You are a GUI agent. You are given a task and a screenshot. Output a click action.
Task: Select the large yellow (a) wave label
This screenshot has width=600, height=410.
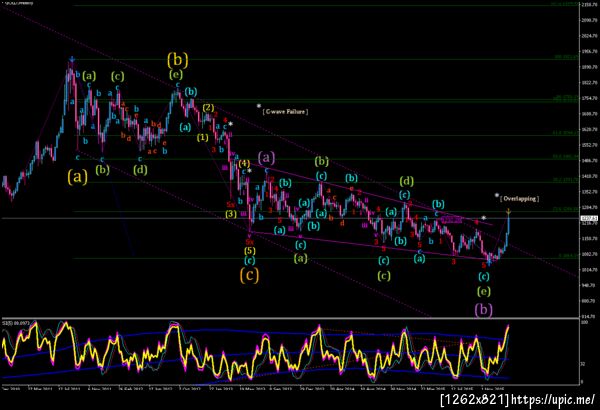[77, 177]
